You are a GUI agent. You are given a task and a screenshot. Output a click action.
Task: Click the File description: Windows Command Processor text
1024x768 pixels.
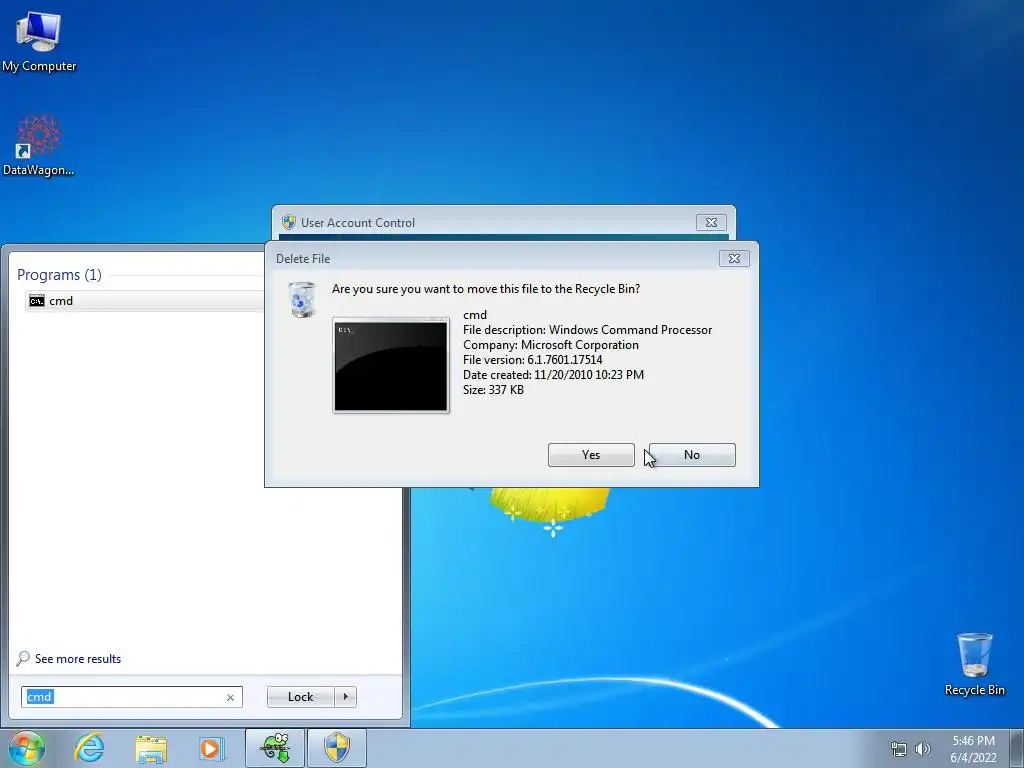pyautogui.click(x=588, y=330)
